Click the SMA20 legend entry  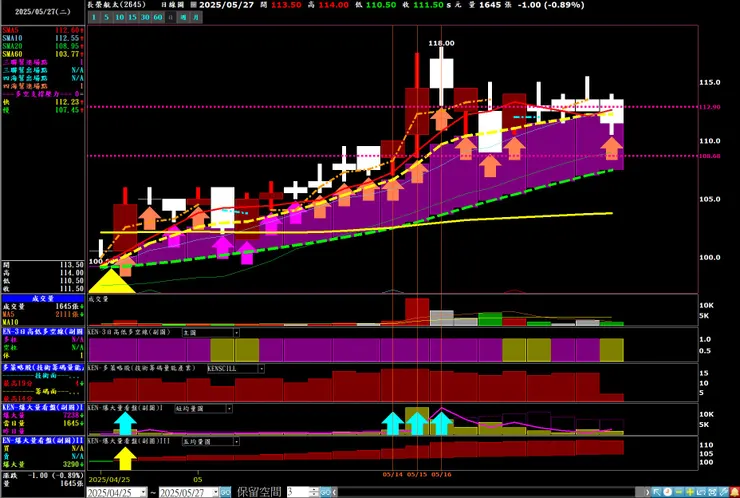[x=43, y=46]
